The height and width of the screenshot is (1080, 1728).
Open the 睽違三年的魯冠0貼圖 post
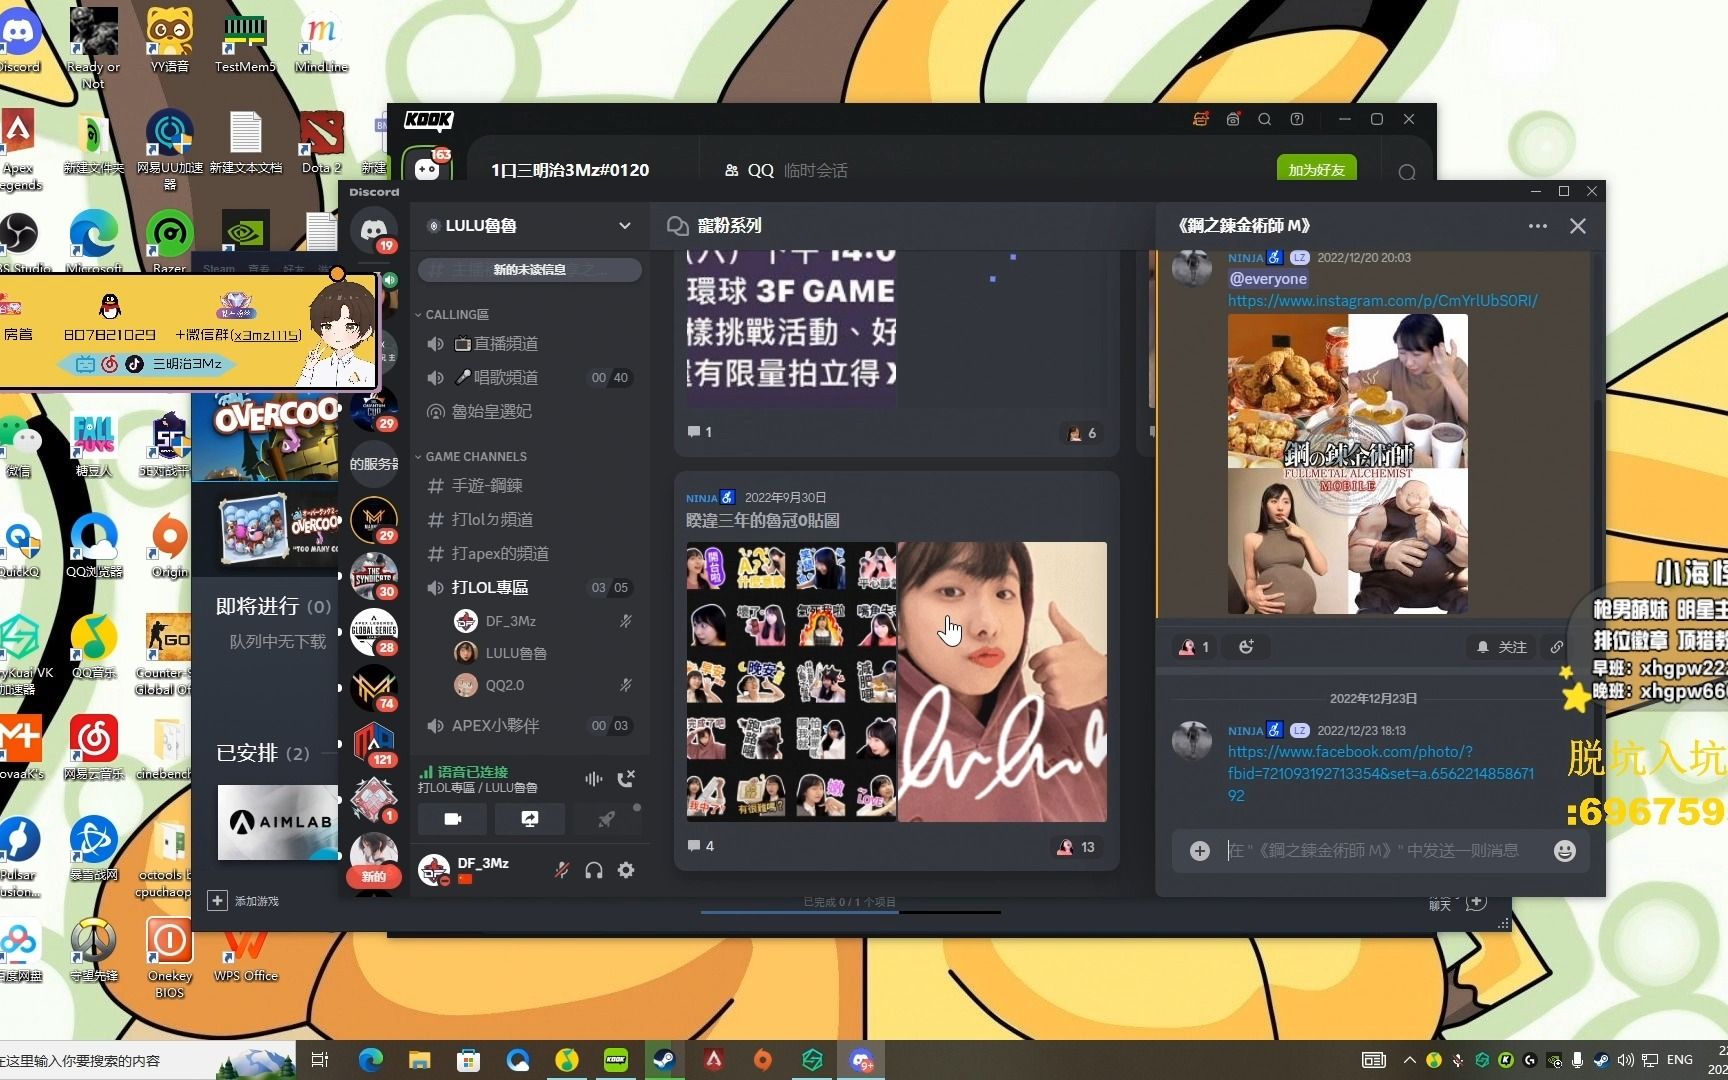click(x=762, y=520)
